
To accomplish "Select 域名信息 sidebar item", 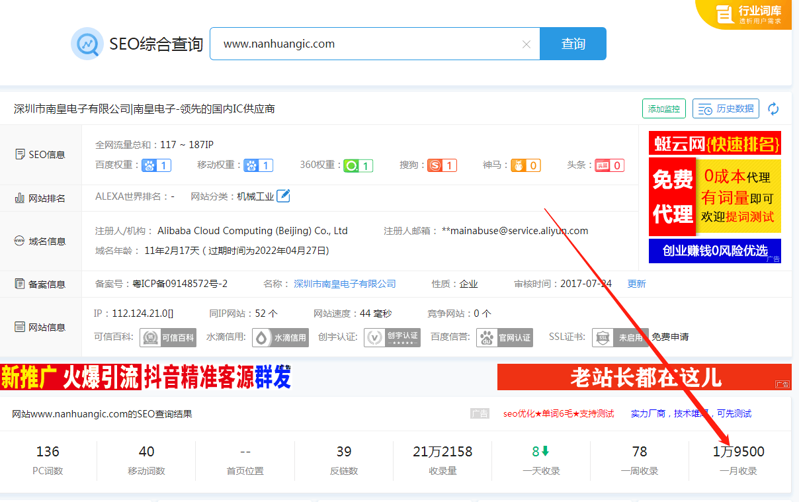I will pos(40,241).
